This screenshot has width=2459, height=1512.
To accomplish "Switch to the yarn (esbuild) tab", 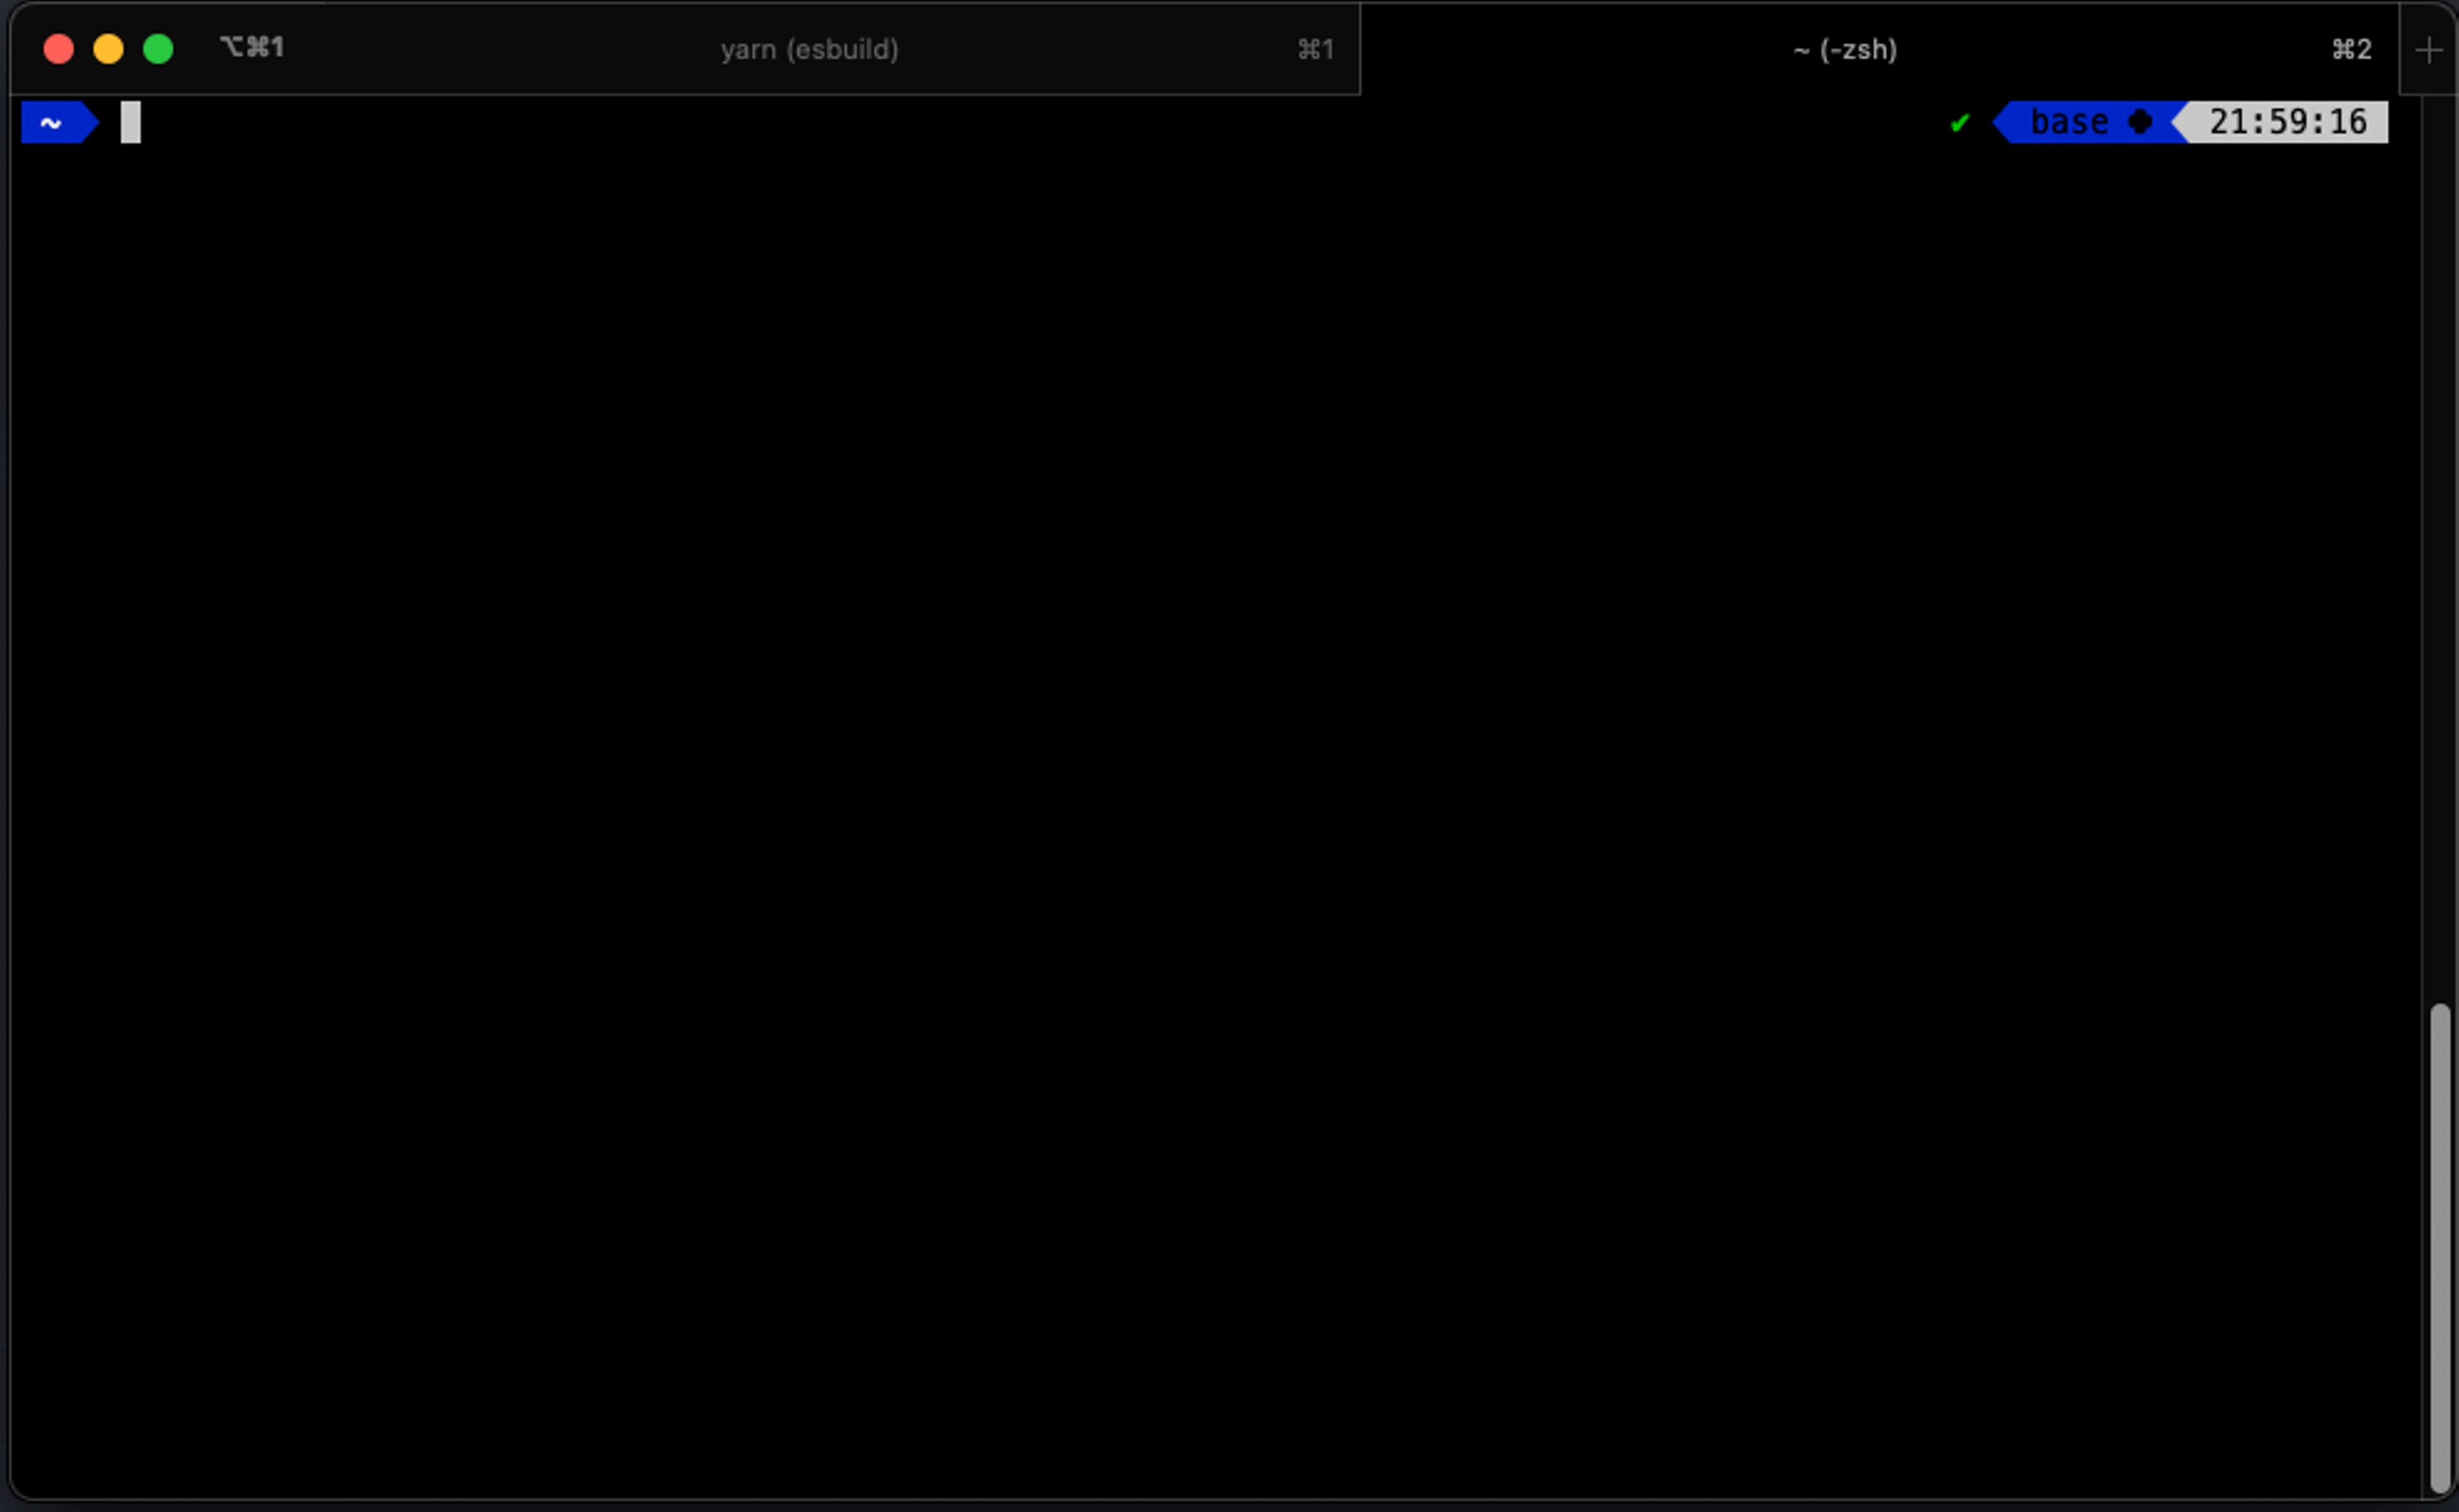I will pos(809,49).
